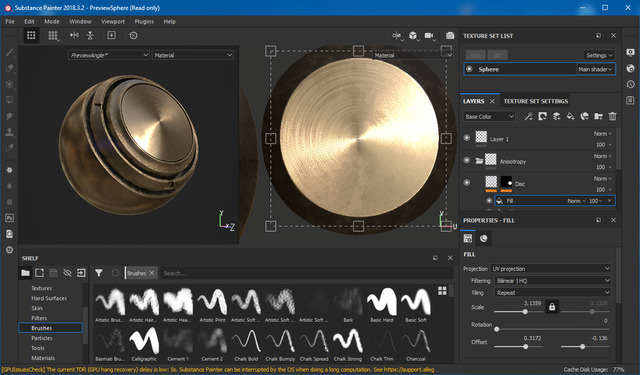
Task: Open Layer 1 blend mode Norm dropdown
Action: 602,133
